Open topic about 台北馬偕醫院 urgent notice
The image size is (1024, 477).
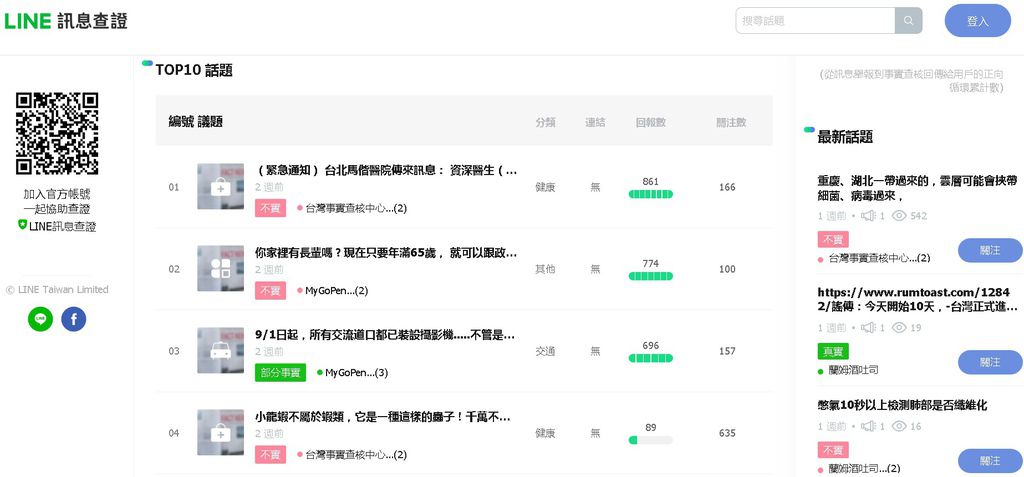pyautogui.click(x=386, y=170)
